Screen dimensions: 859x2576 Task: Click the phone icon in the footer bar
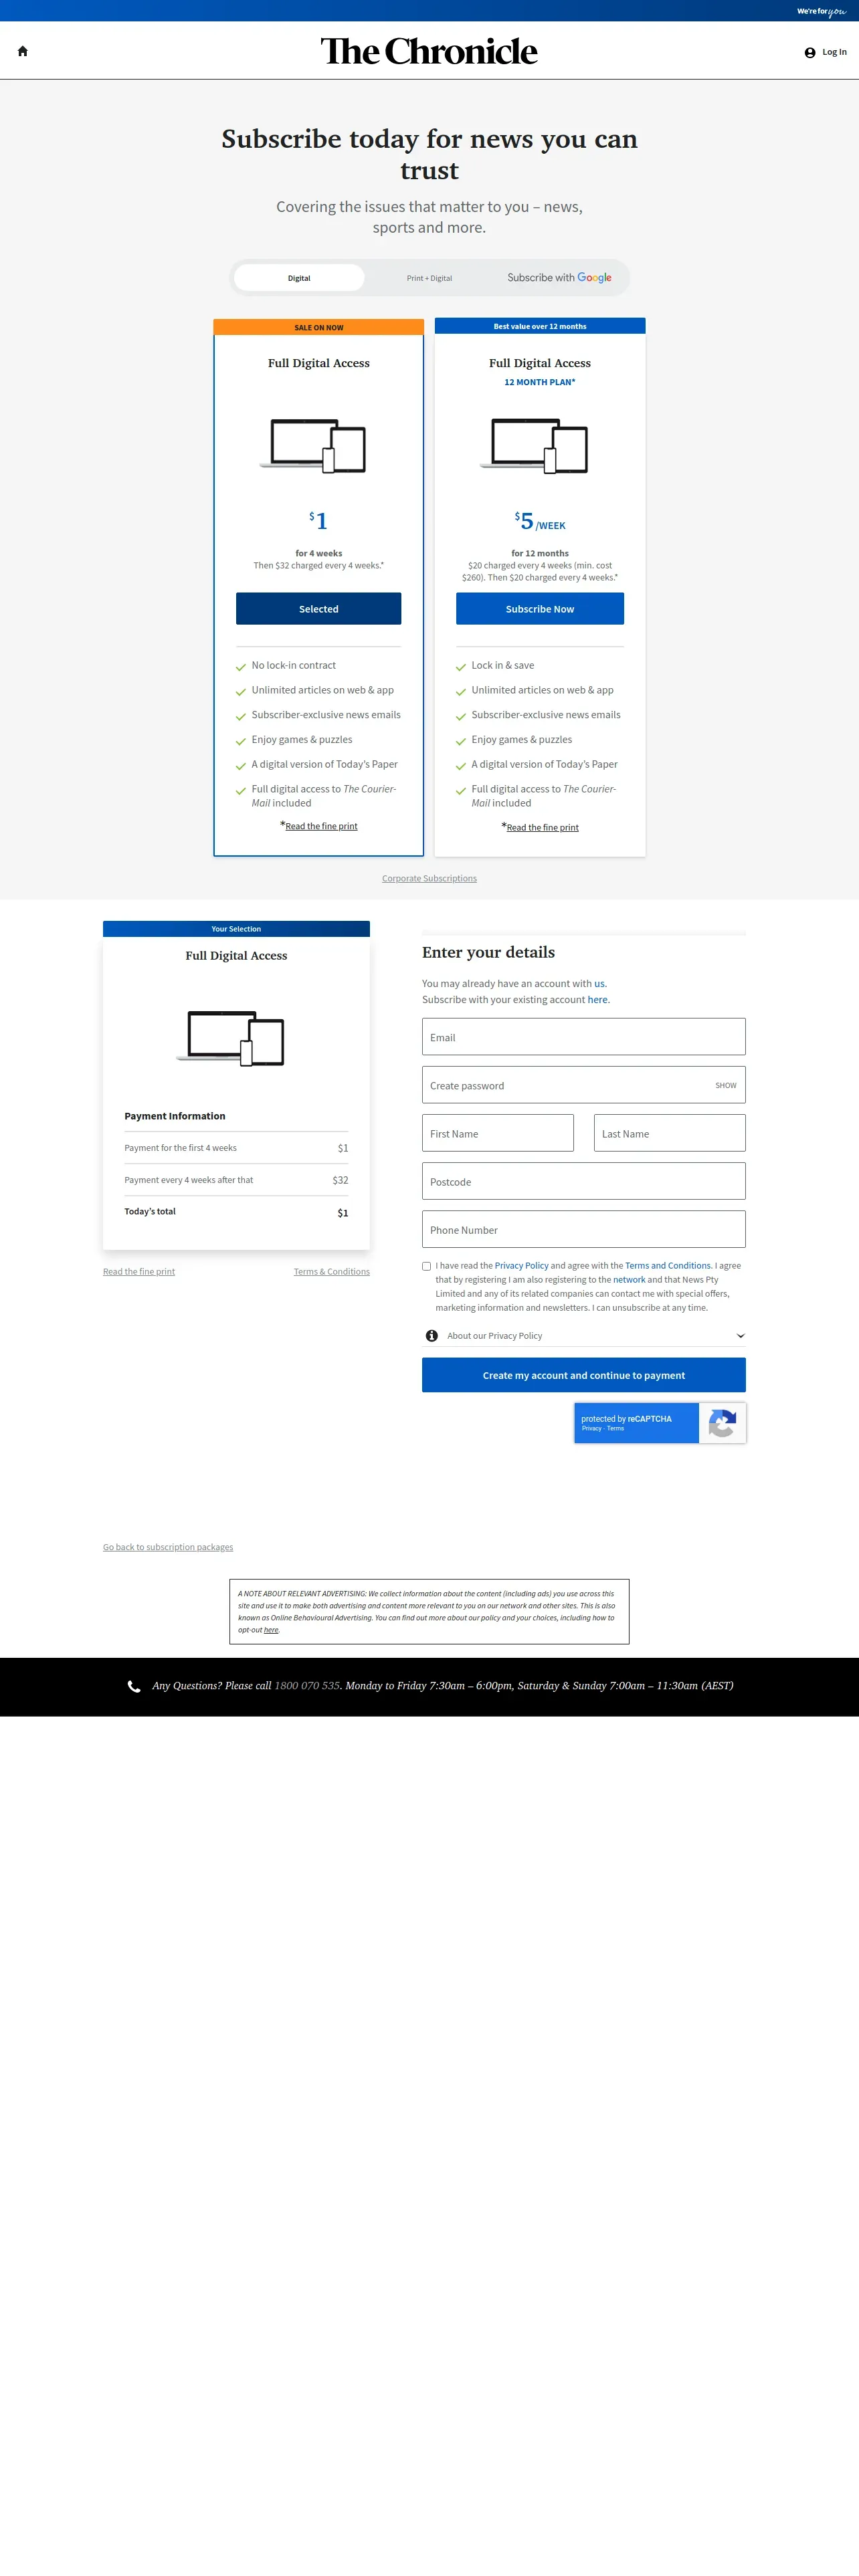(x=134, y=1686)
